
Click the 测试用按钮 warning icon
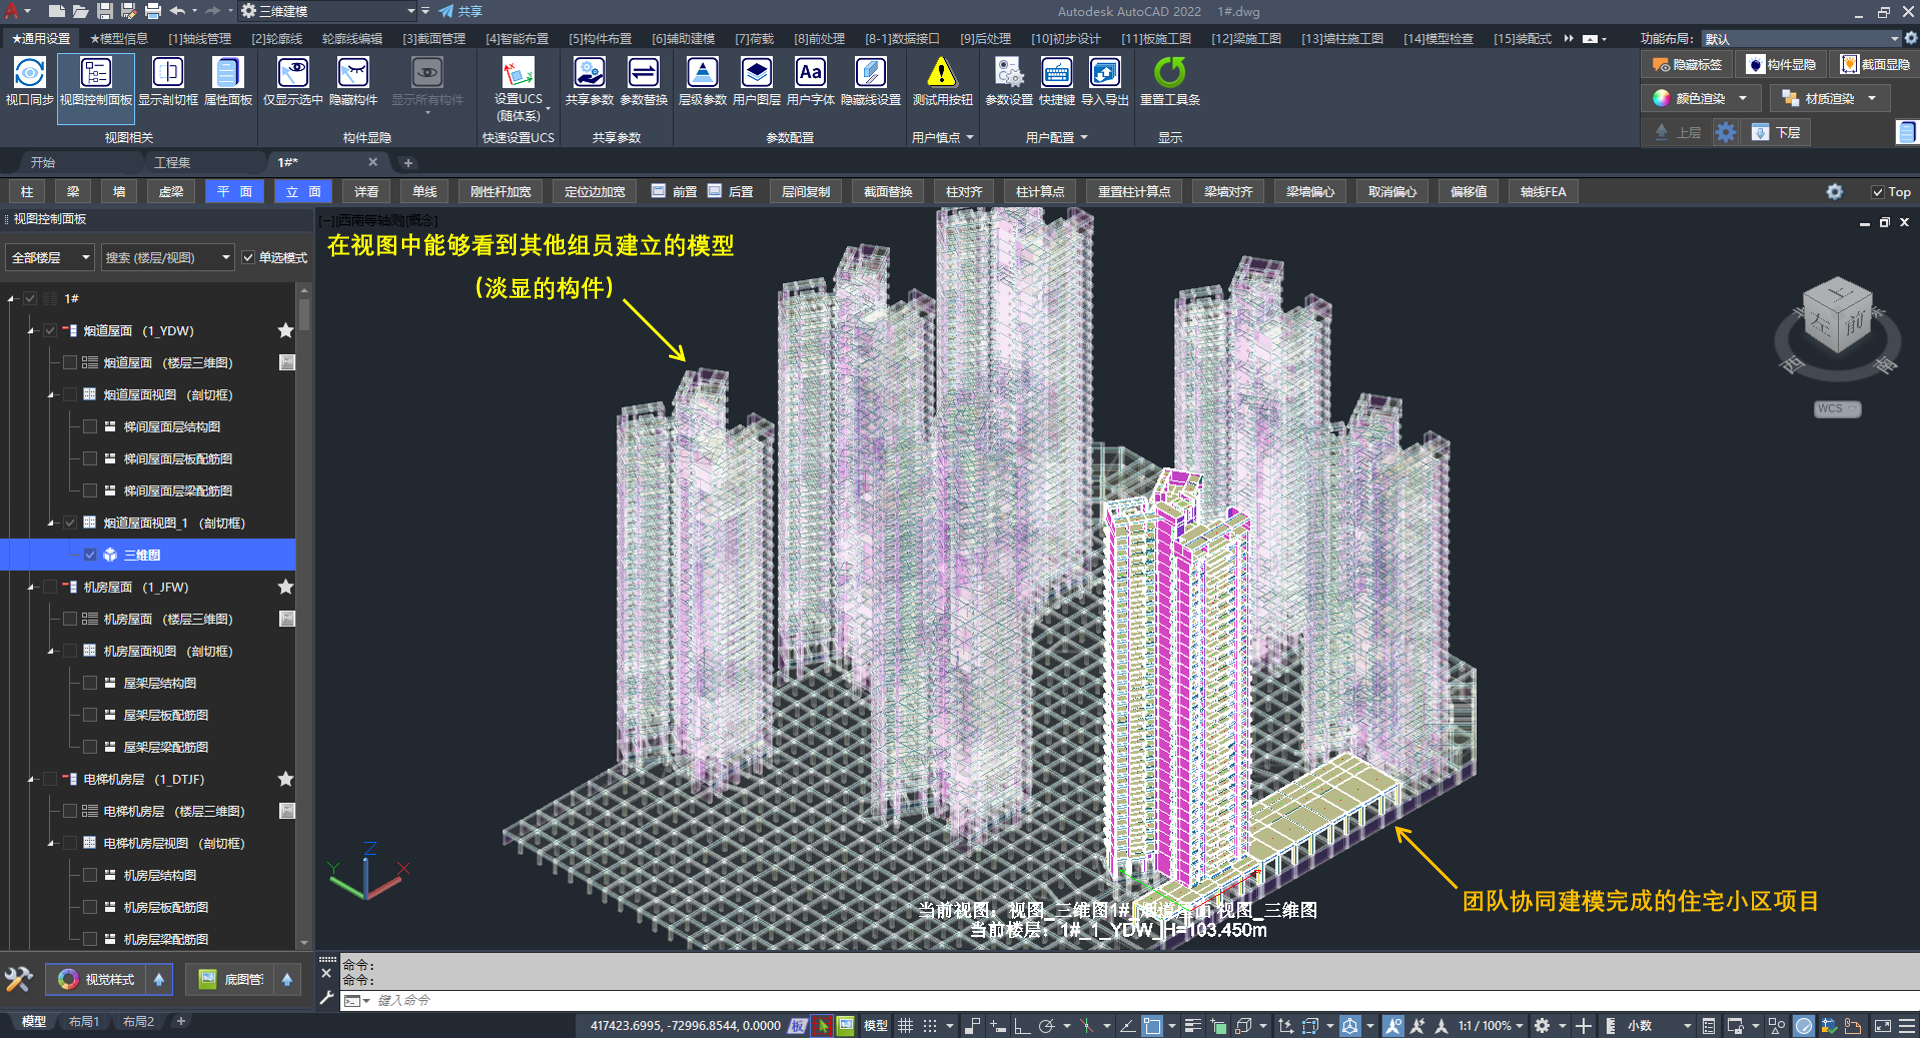941,74
